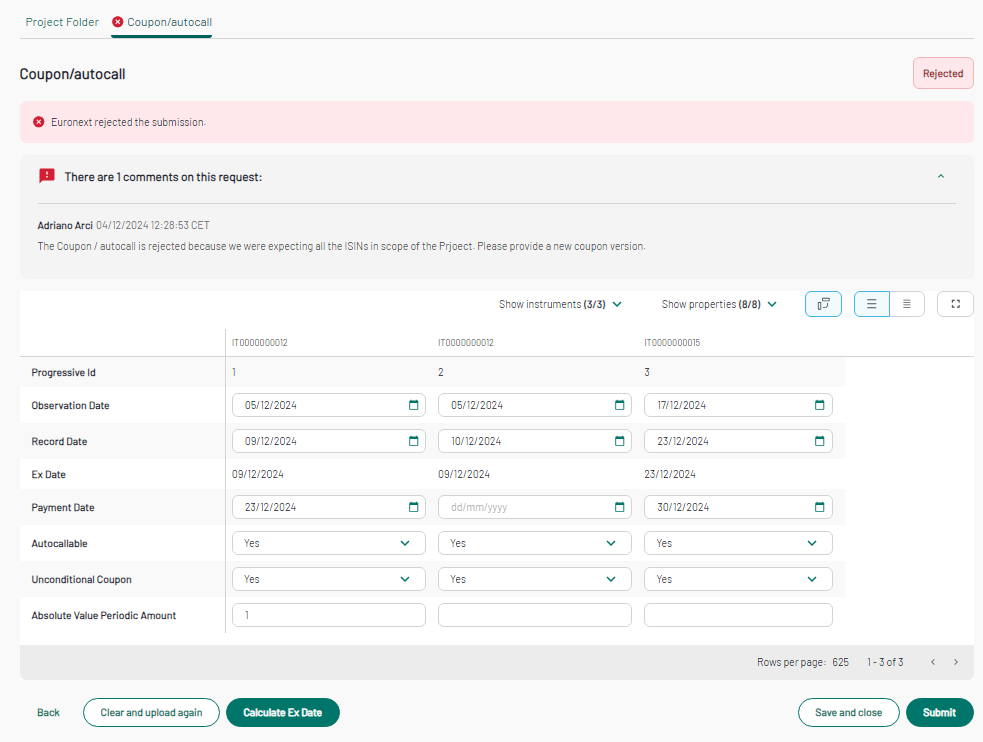Click Clear and upload again button
The image size is (983, 742).
pyautogui.click(x=151, y=713)
